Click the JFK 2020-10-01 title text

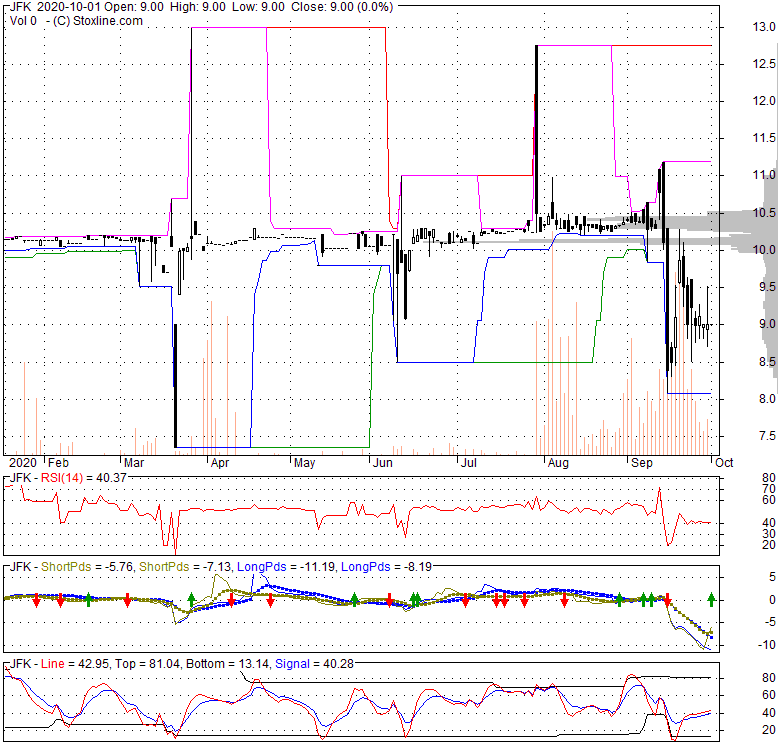tap(55, 7)
